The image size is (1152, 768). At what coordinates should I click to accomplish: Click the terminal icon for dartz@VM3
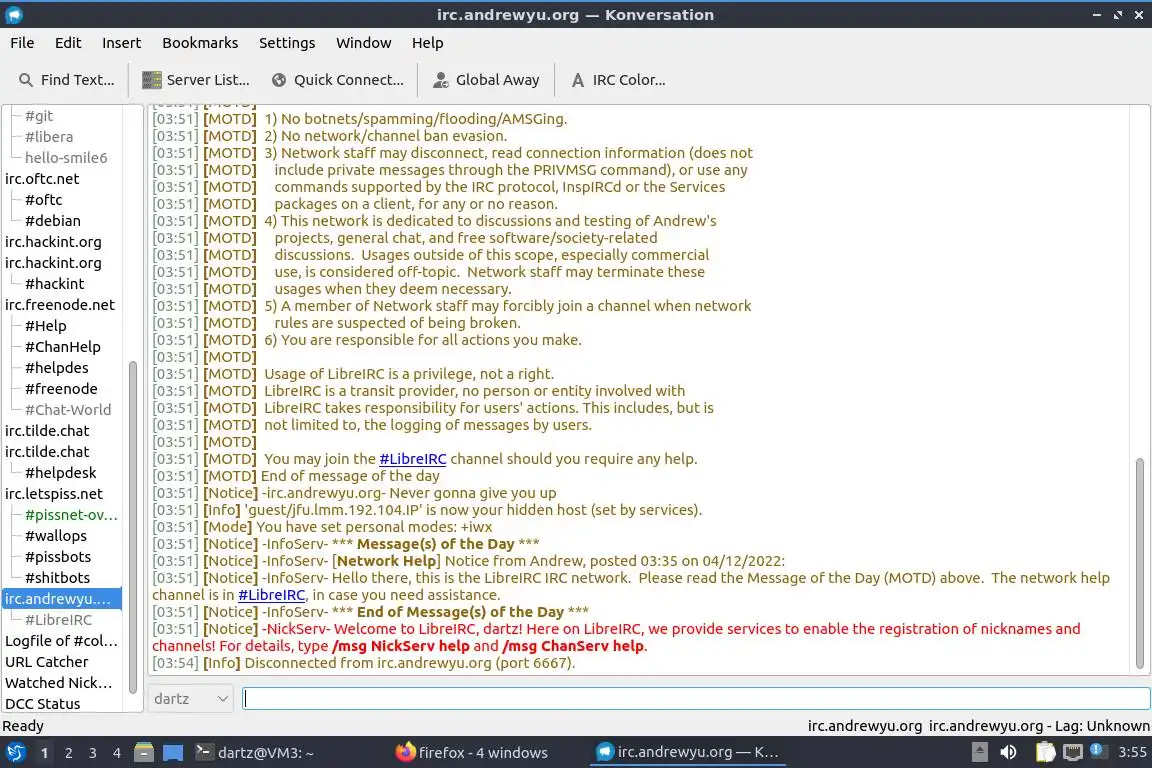pos(204,752)
